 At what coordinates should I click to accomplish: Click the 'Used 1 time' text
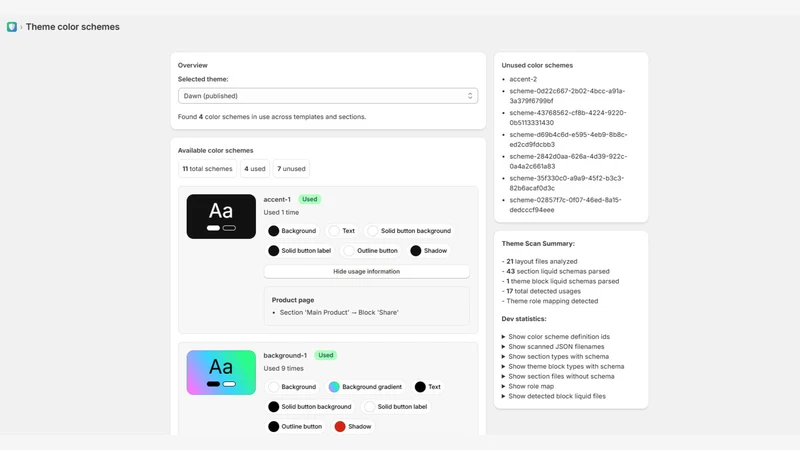[x=282, y=212]
